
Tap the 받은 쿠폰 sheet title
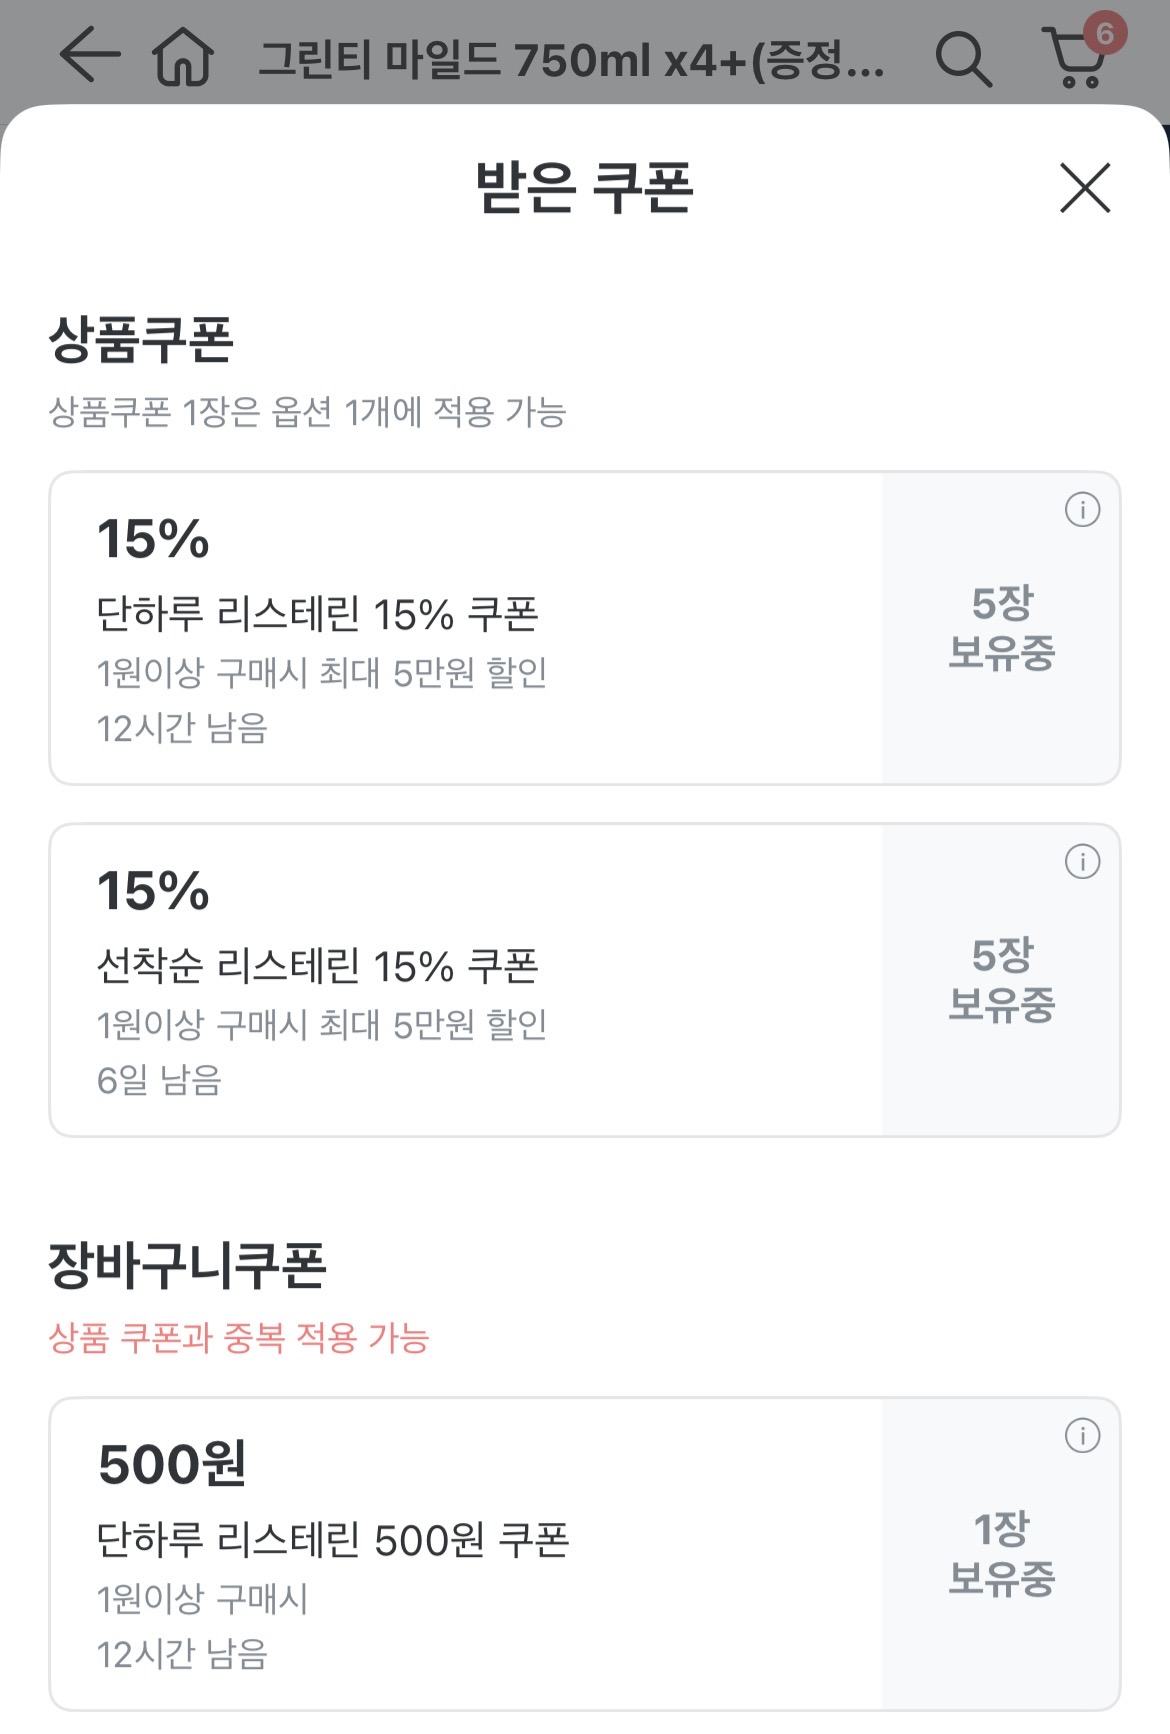(584, 187)
